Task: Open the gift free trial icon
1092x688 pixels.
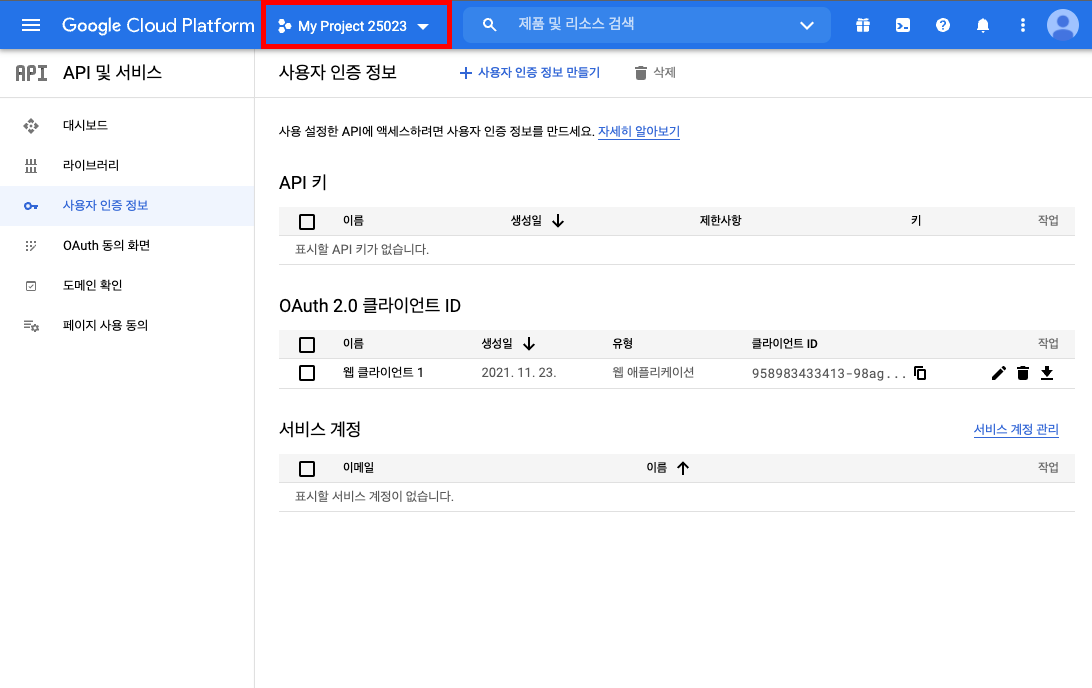Action: [863, 25]
